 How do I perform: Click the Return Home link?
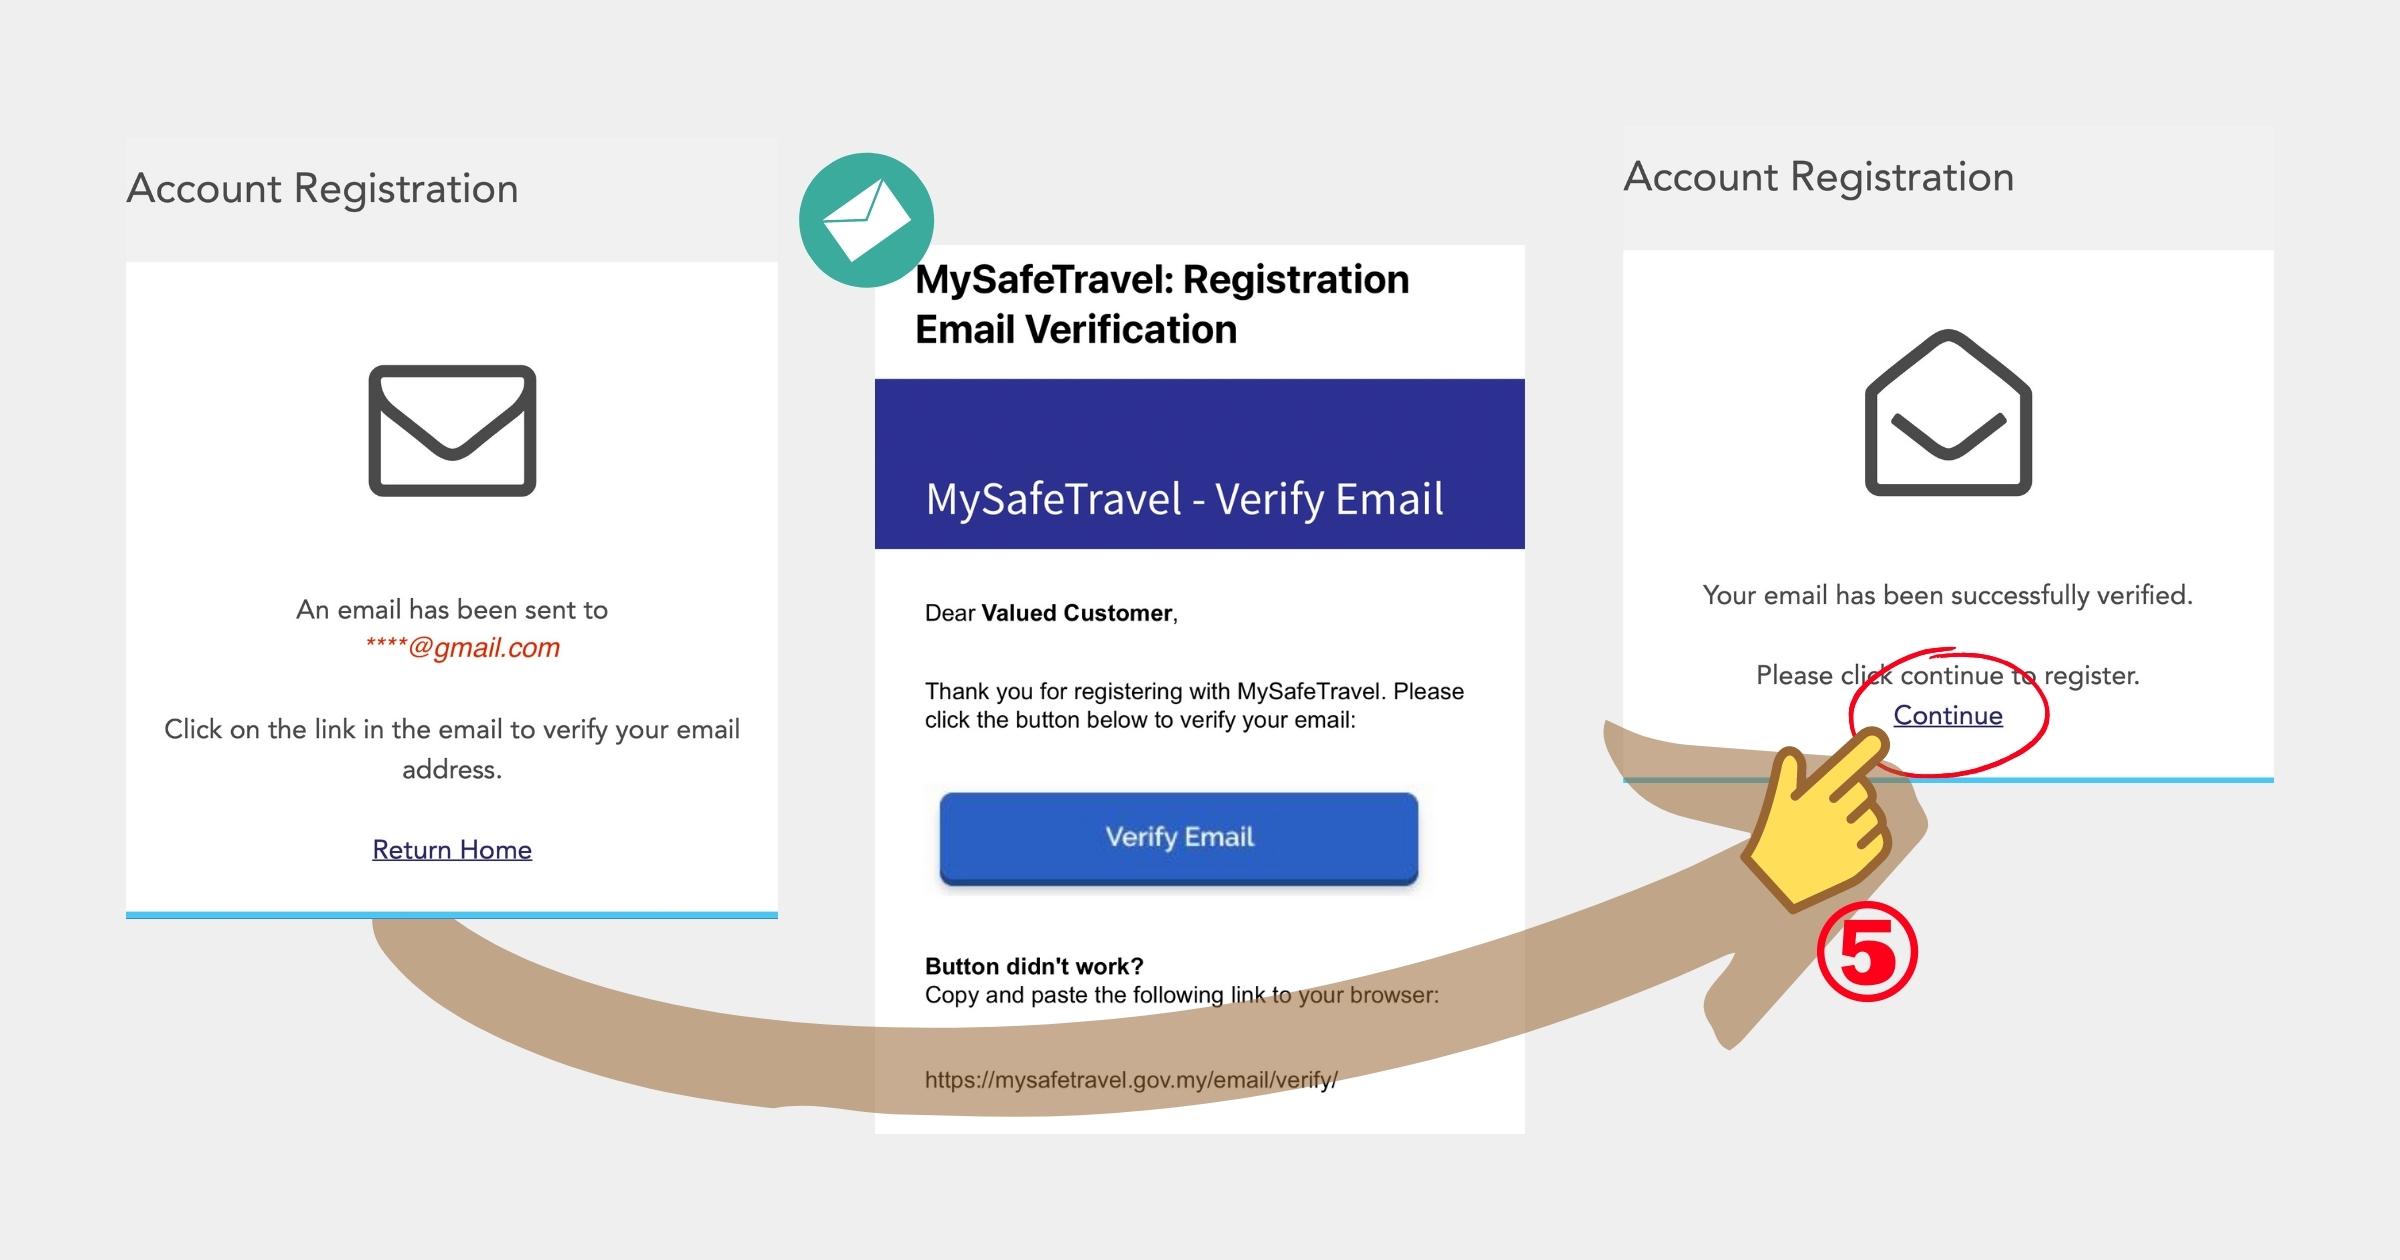[x=452, y=850]
